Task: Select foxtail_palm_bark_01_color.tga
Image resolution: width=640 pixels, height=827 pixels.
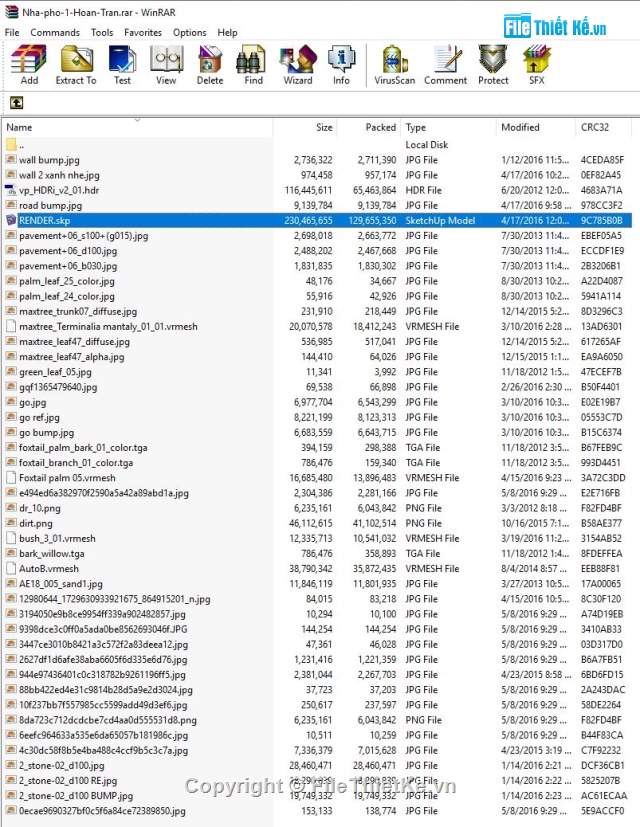Action: point(83,448)
